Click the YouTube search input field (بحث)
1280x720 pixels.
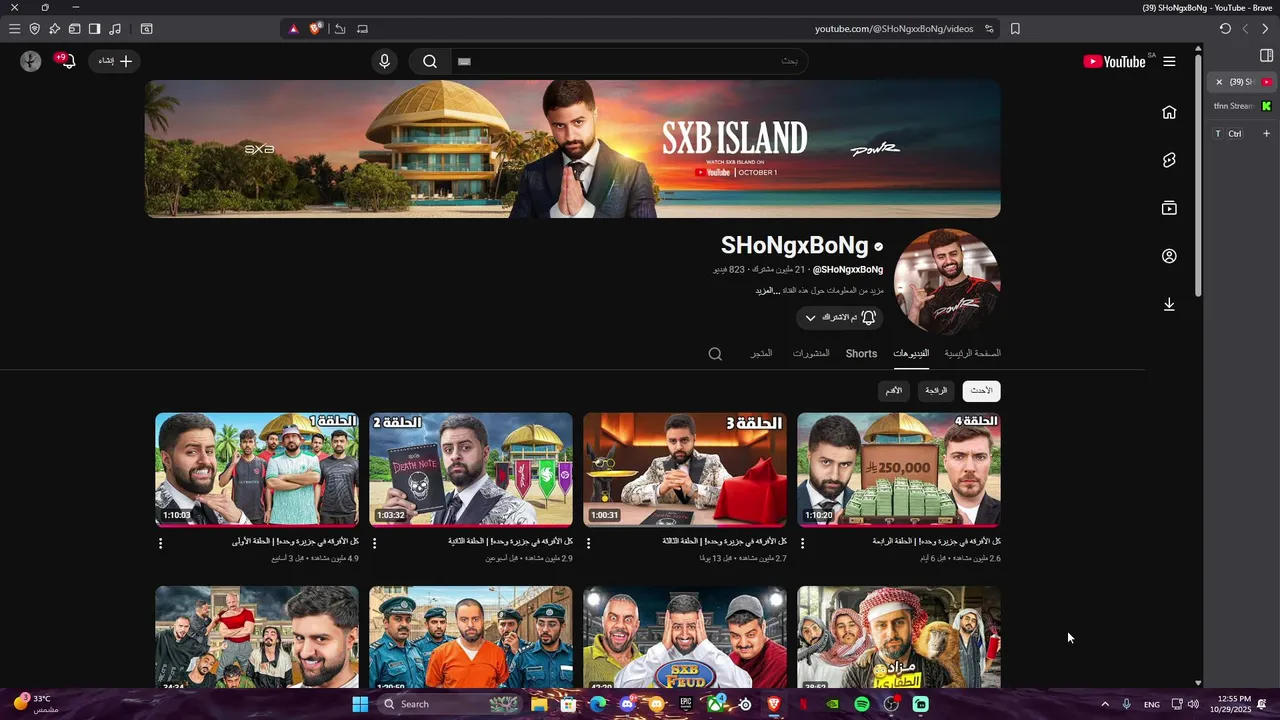point(630,61)
